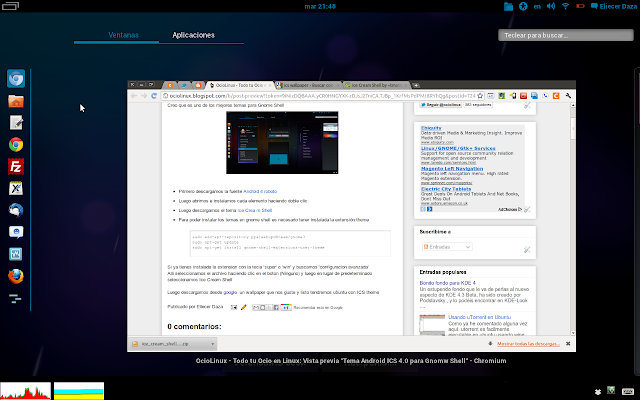Viewport: 640px width, 400px height.
Task: Click the screenshot thumbnail in the blog post
Action: [x=282, y=142]
